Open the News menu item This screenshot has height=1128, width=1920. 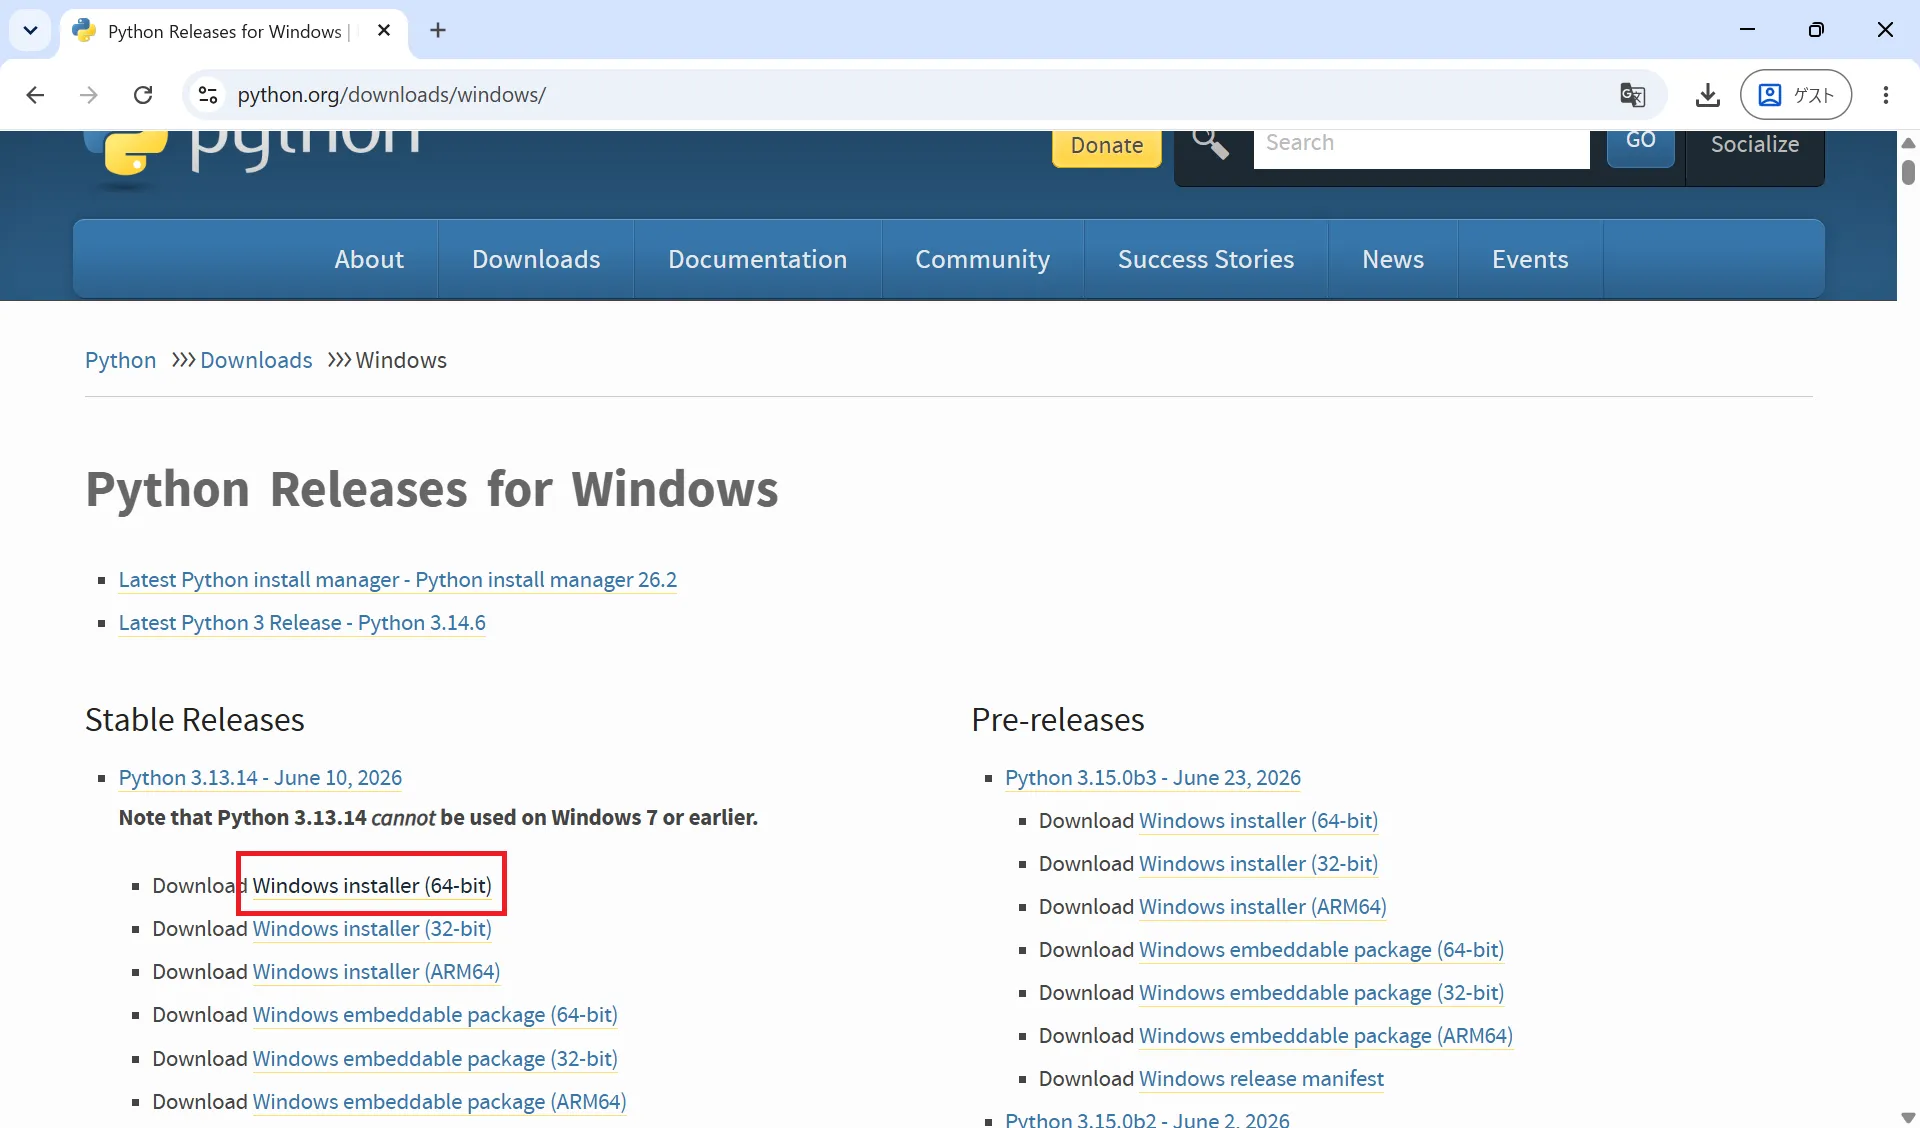pyautogui.click(x=1393, y=259)
